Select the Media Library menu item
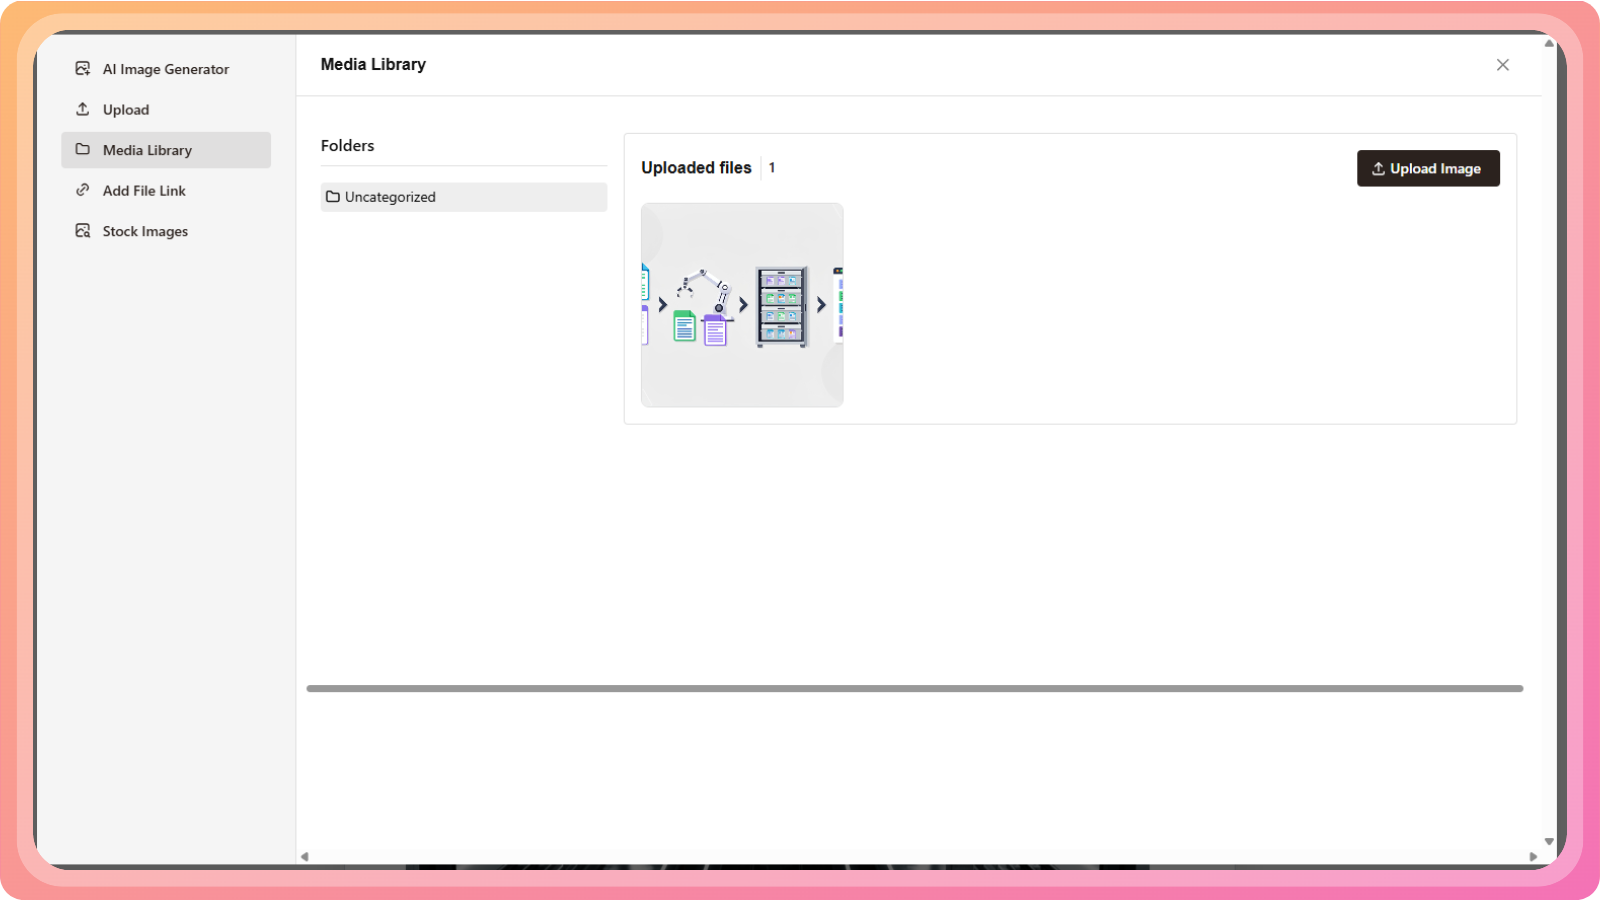Viewport: 1600px width, 900px height. tap(147, 150)
